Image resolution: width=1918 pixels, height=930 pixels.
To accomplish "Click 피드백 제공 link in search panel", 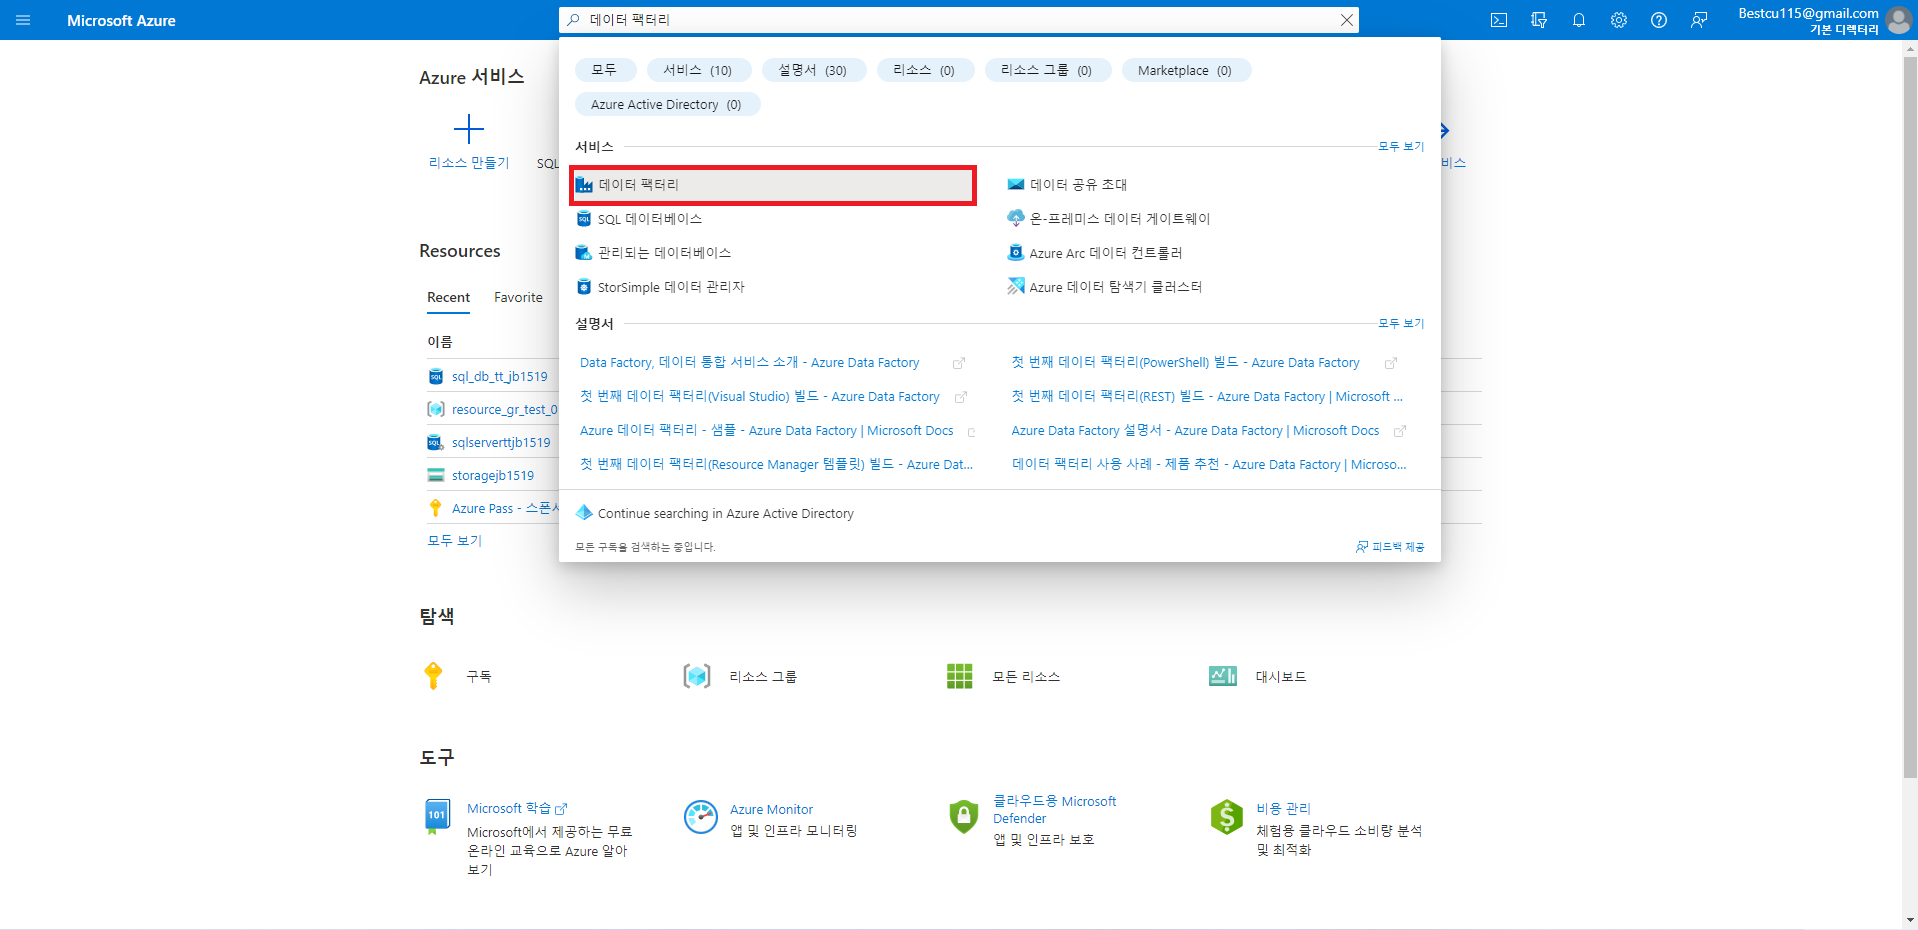I will tap(1390, 547).
